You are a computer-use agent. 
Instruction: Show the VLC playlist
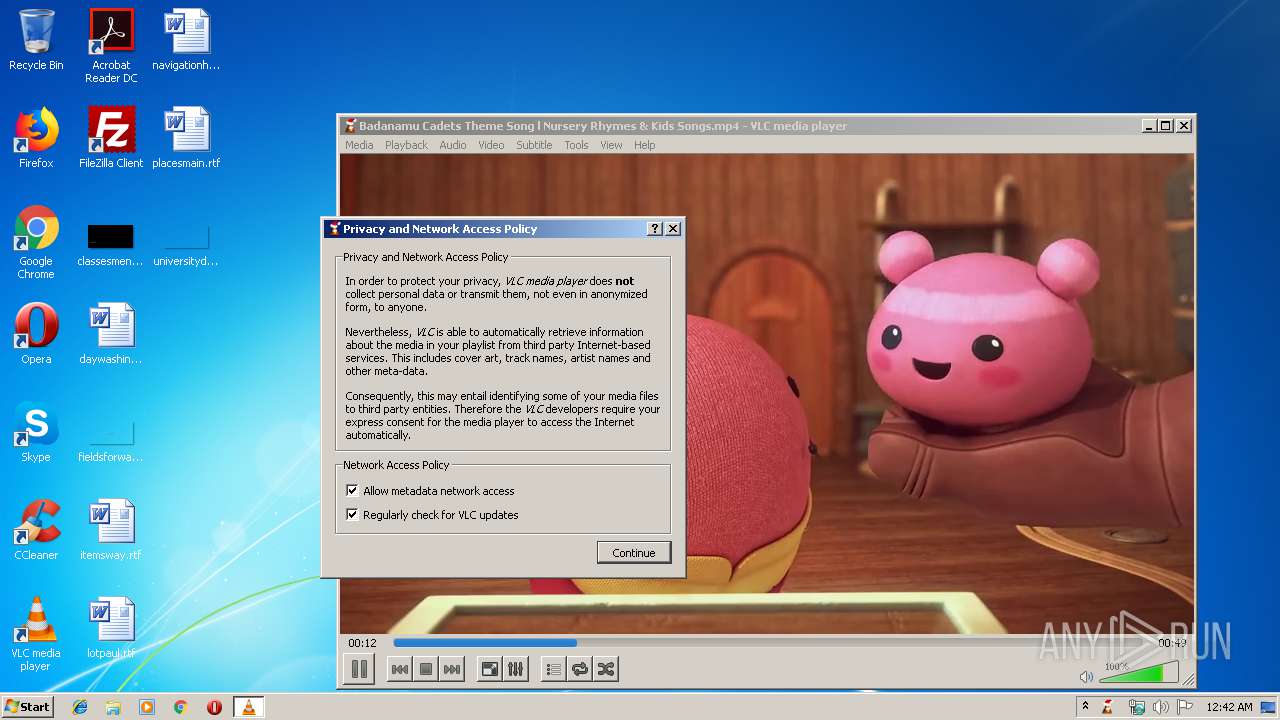(554, 670)
